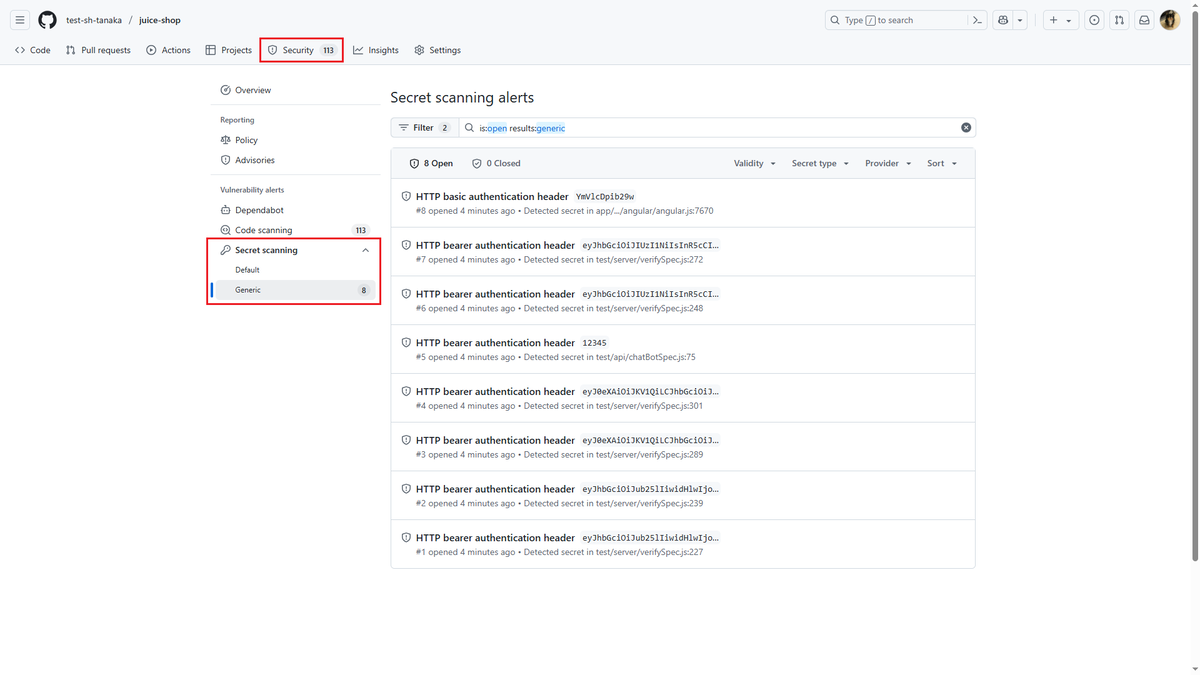Open the pull requests icon in header
1200x675 pixels.
click(x=1119, y=20)
